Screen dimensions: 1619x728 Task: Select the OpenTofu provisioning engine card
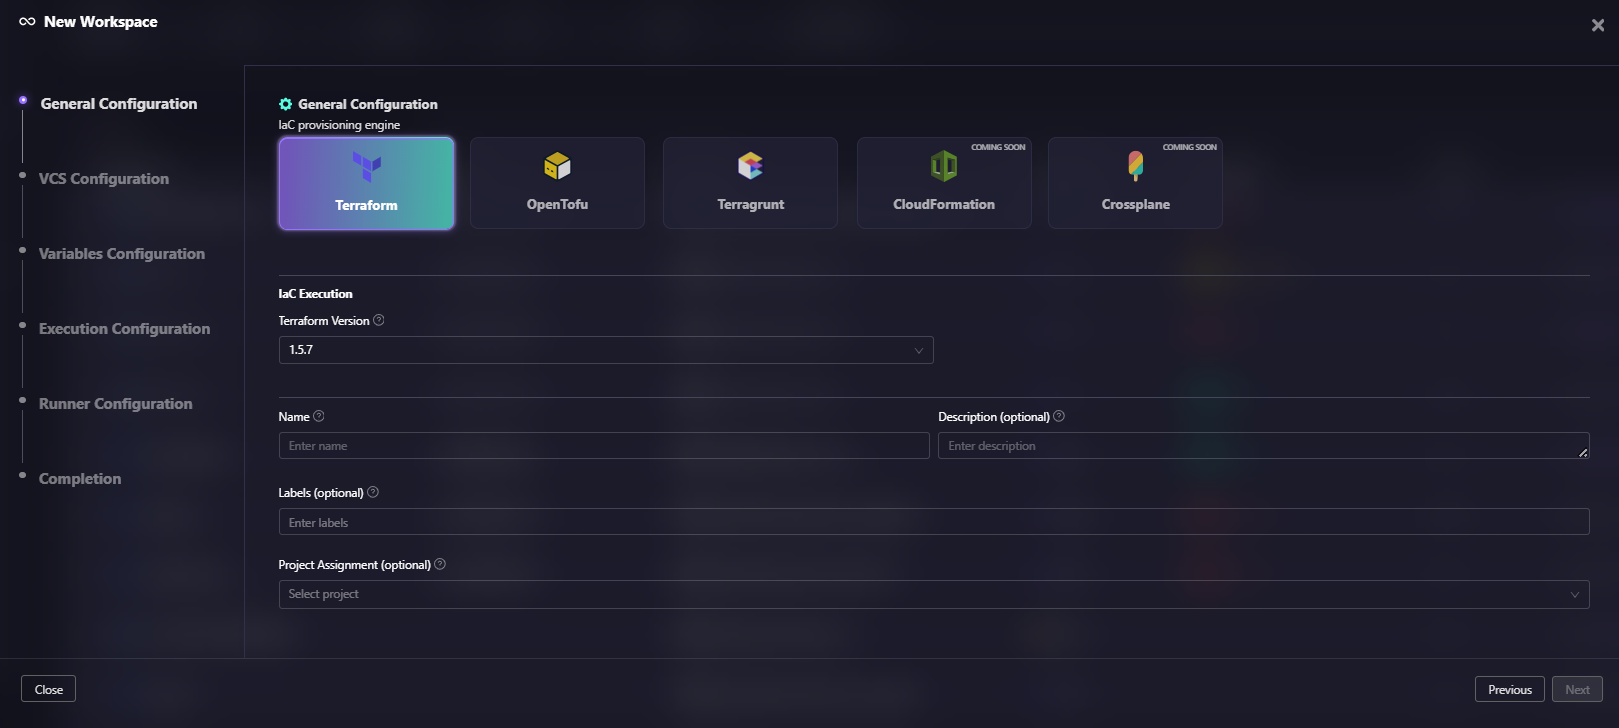click(557, 183)
